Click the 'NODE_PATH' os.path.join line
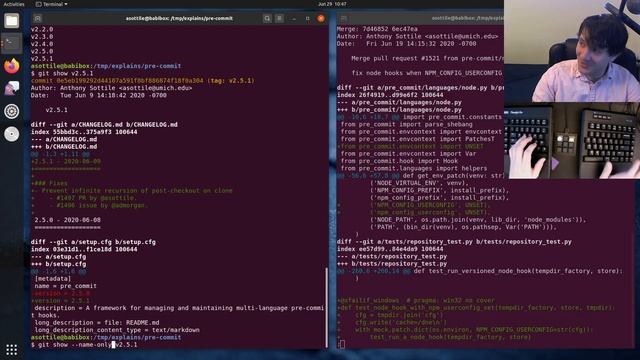 [478, 220]
